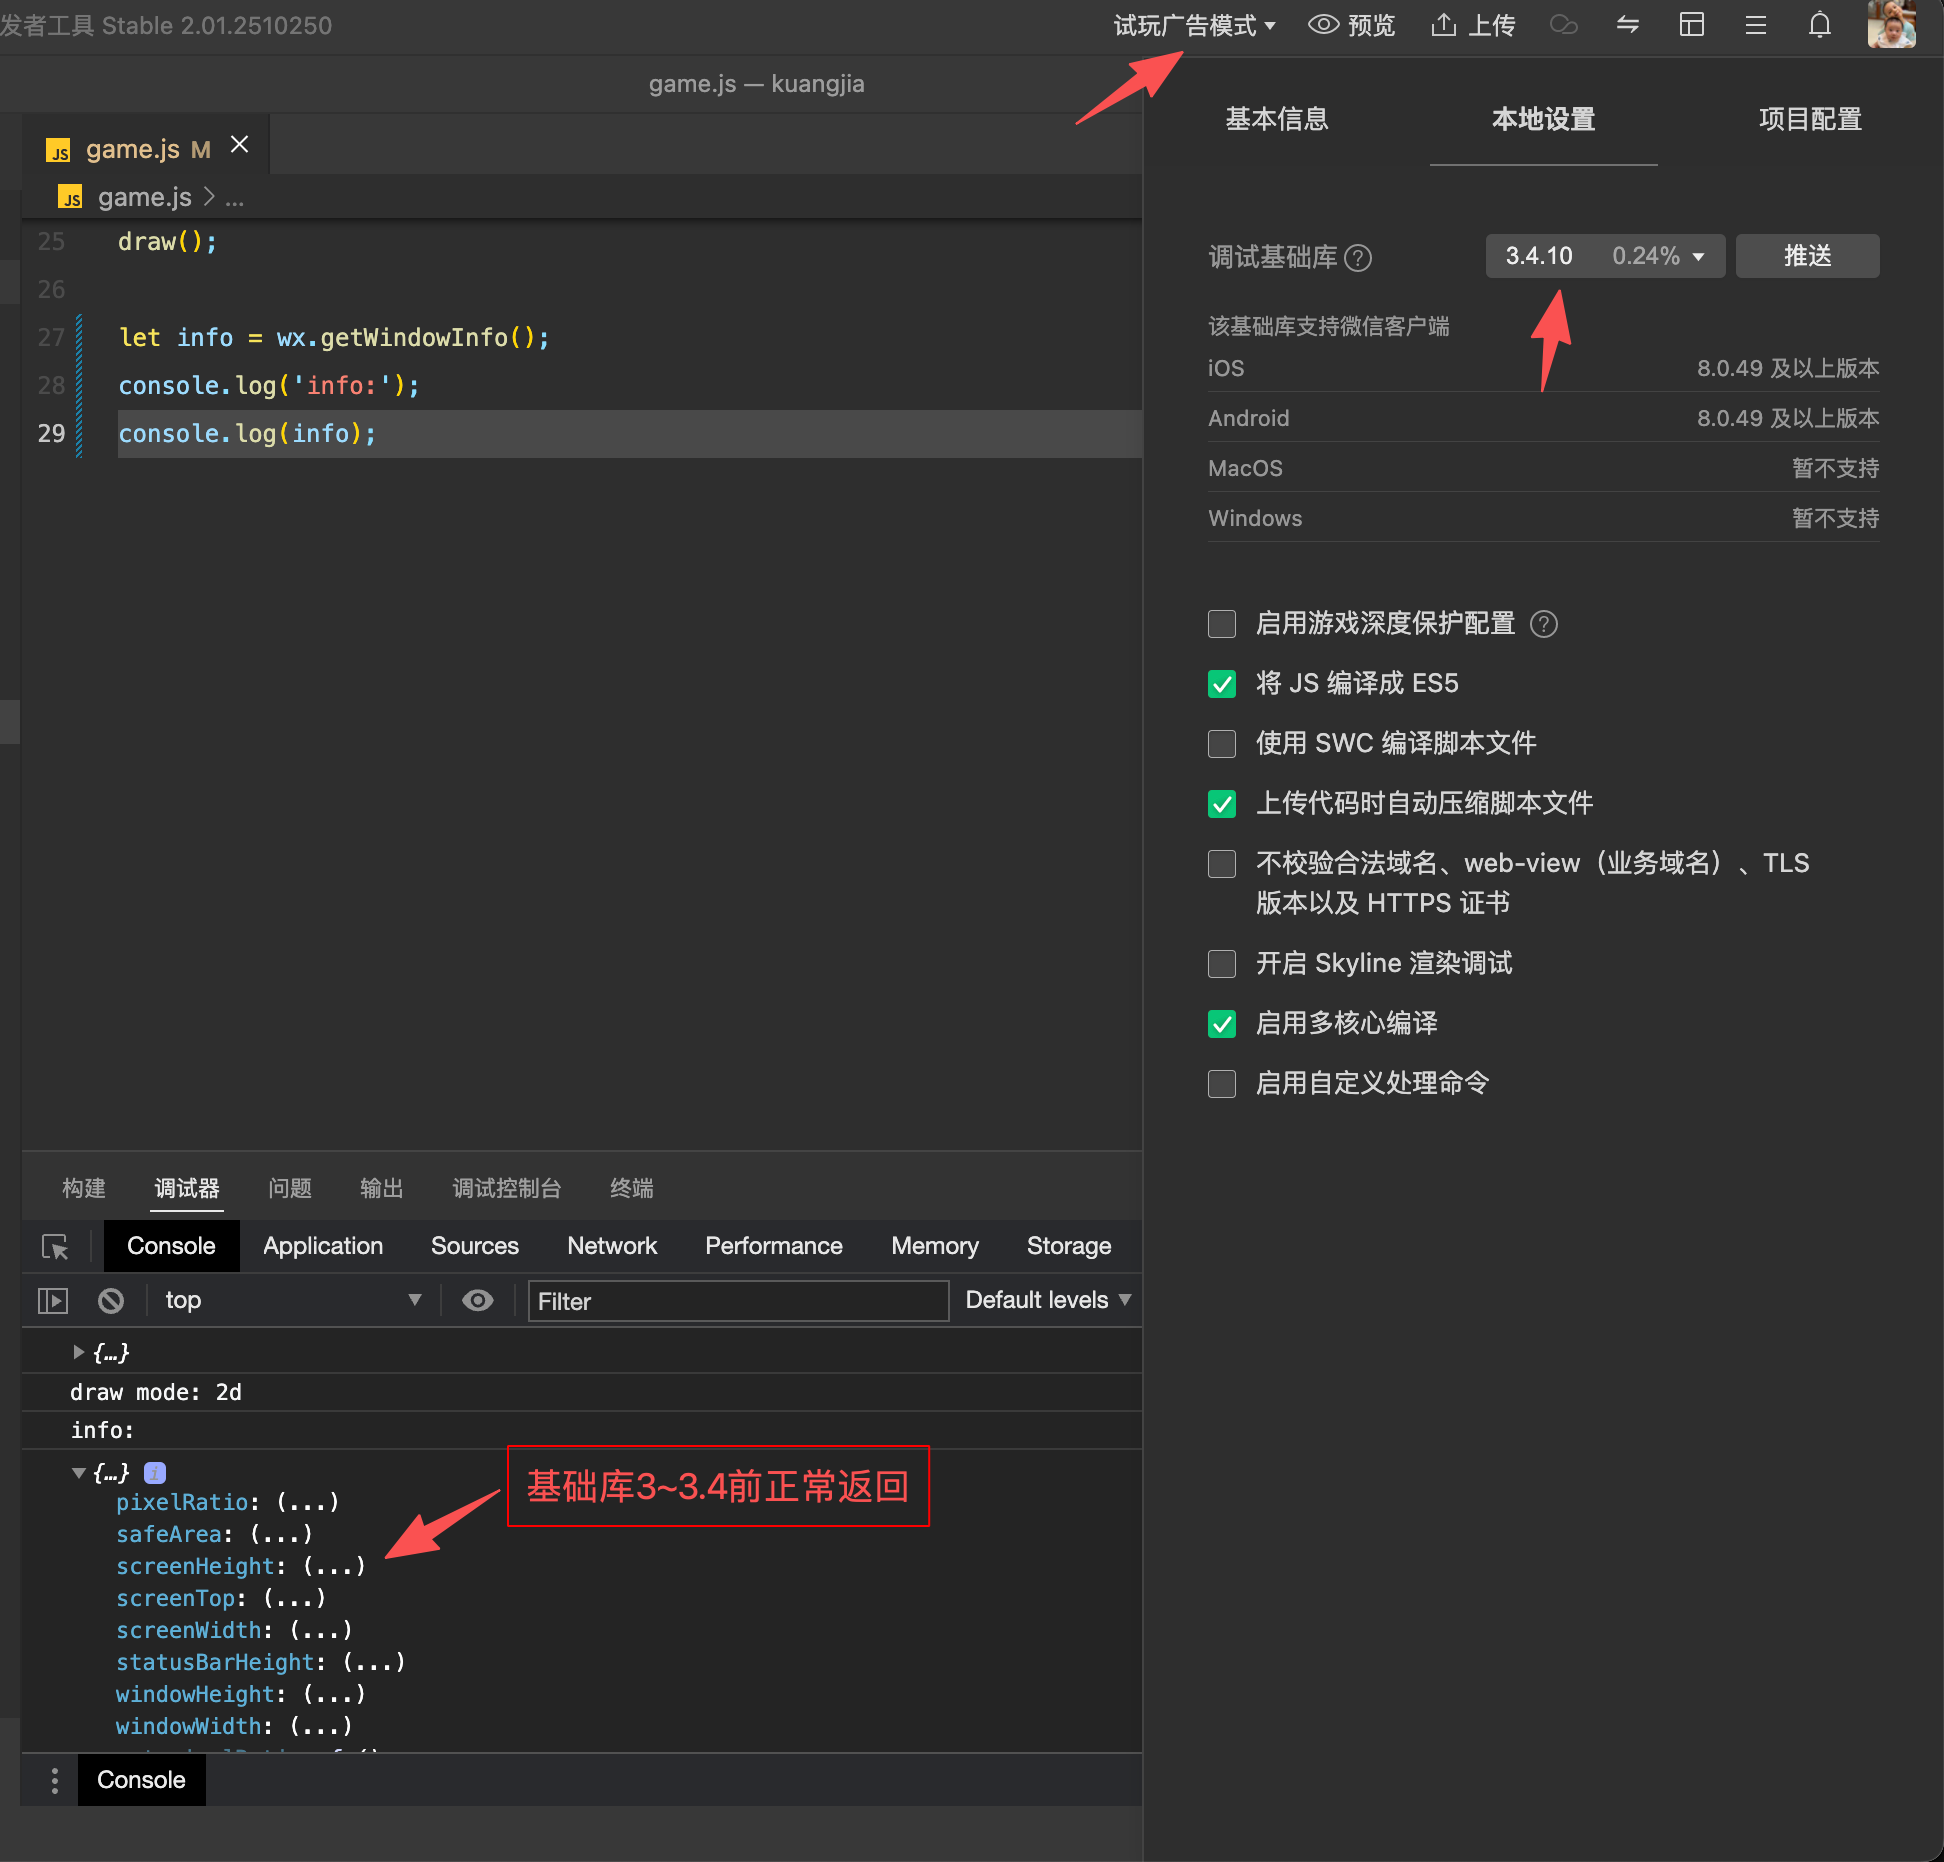Toggle the console sidebar panel icon
The height and width of the screenshot is (1862, 1944).
53,1300
